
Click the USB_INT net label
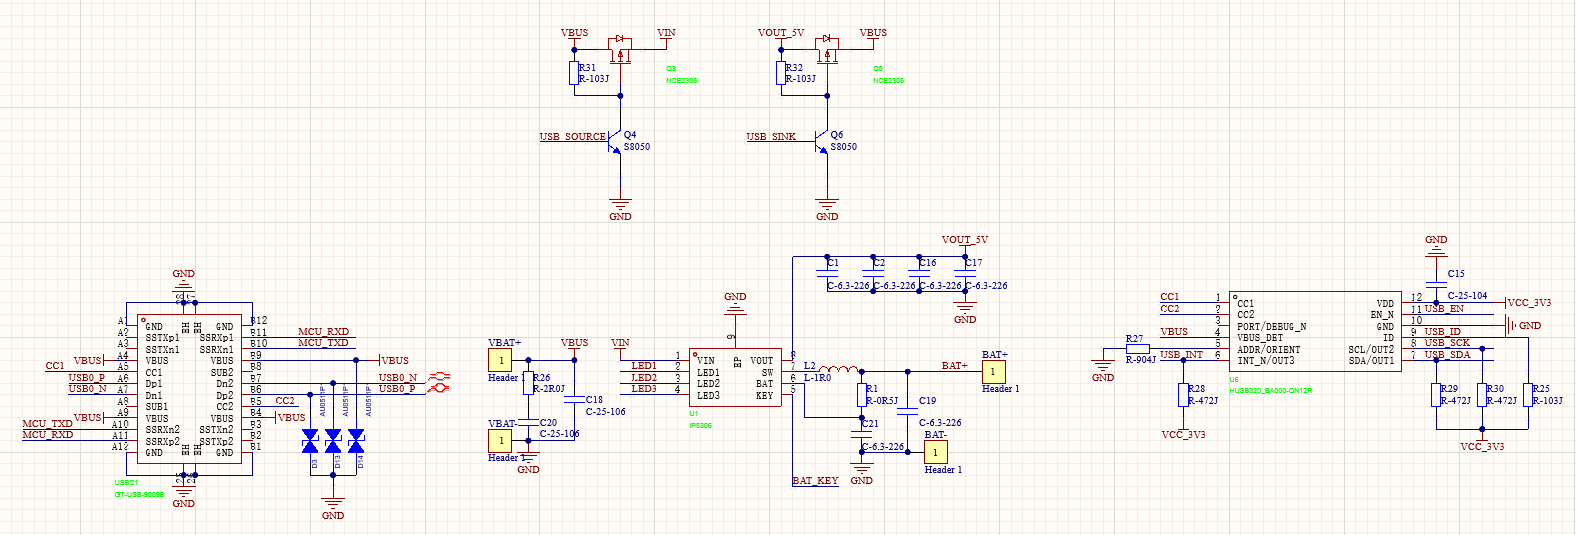(x=1182, y=355)
